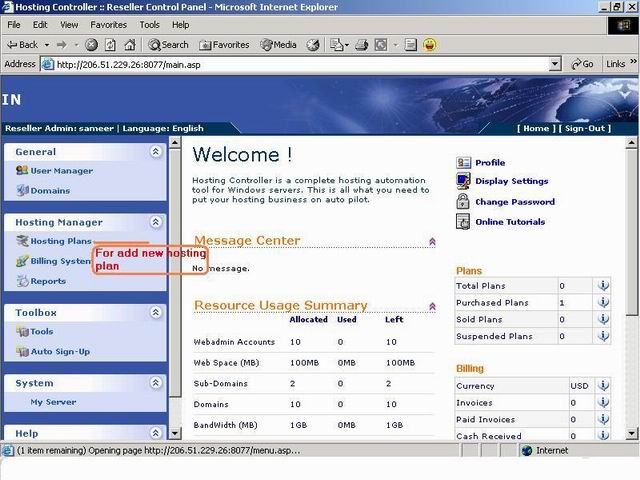Open Hosting Plans link
The image size is (640, 480).
point(61,241)
